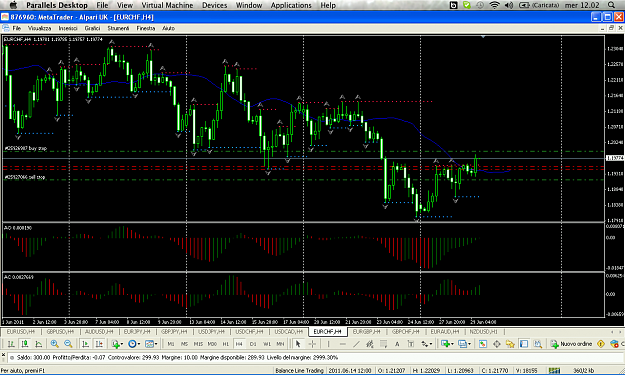The height and width of the screenshot is (375, 625).
Task: Toggle chart shift icon
Action: click(99, 344)
